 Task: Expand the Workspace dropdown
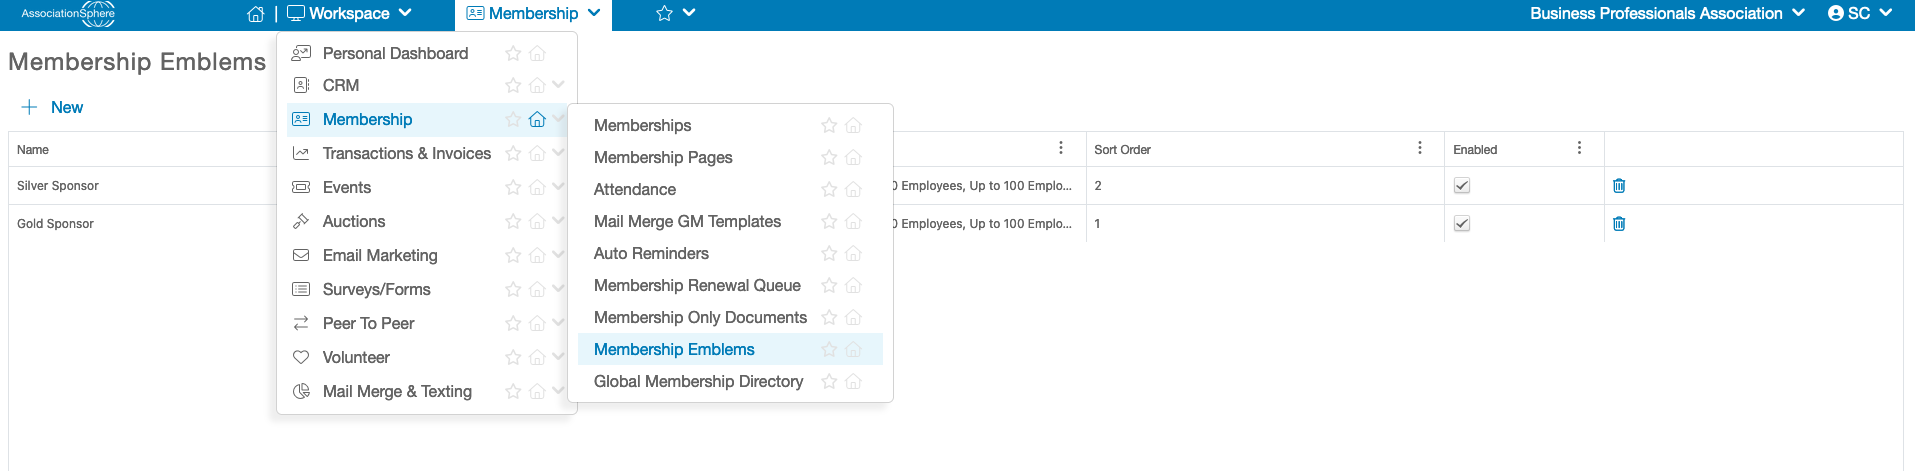pos(350,14)
